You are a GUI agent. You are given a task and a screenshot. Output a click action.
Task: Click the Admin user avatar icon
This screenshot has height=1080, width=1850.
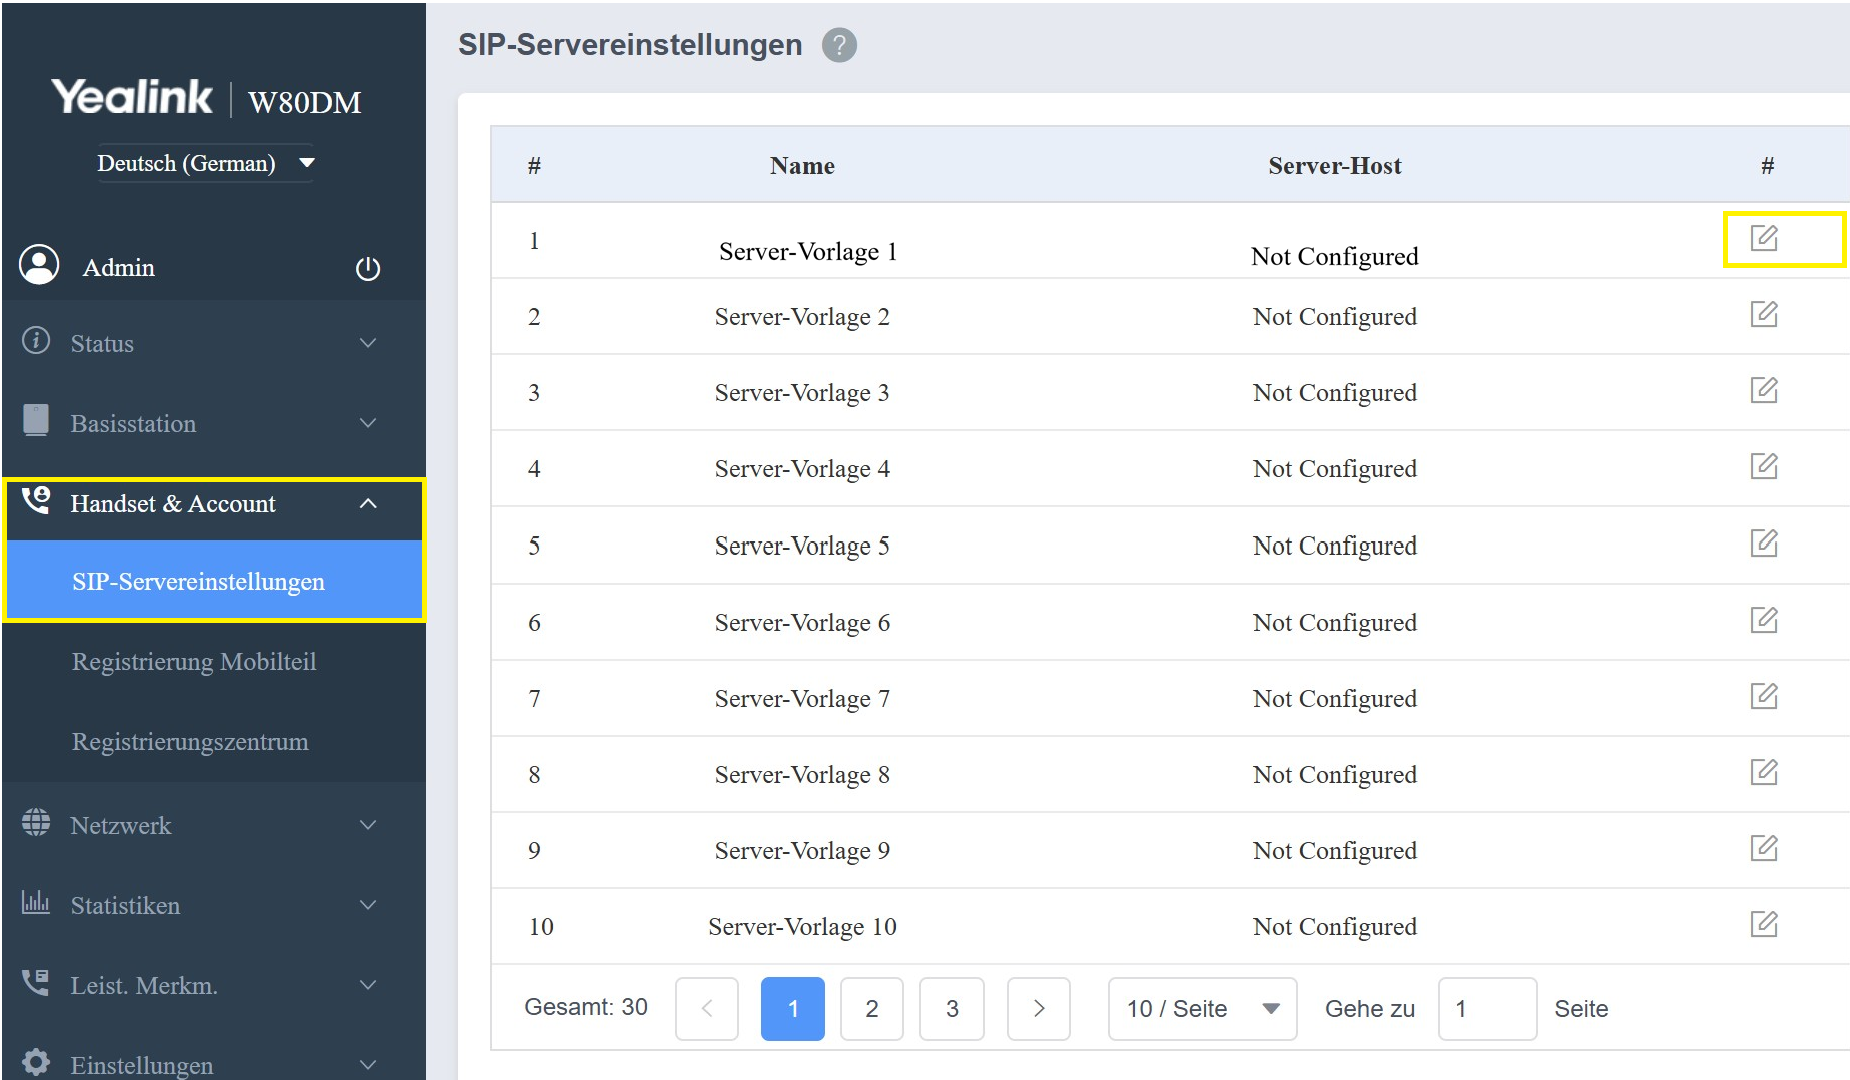[40, 266]
